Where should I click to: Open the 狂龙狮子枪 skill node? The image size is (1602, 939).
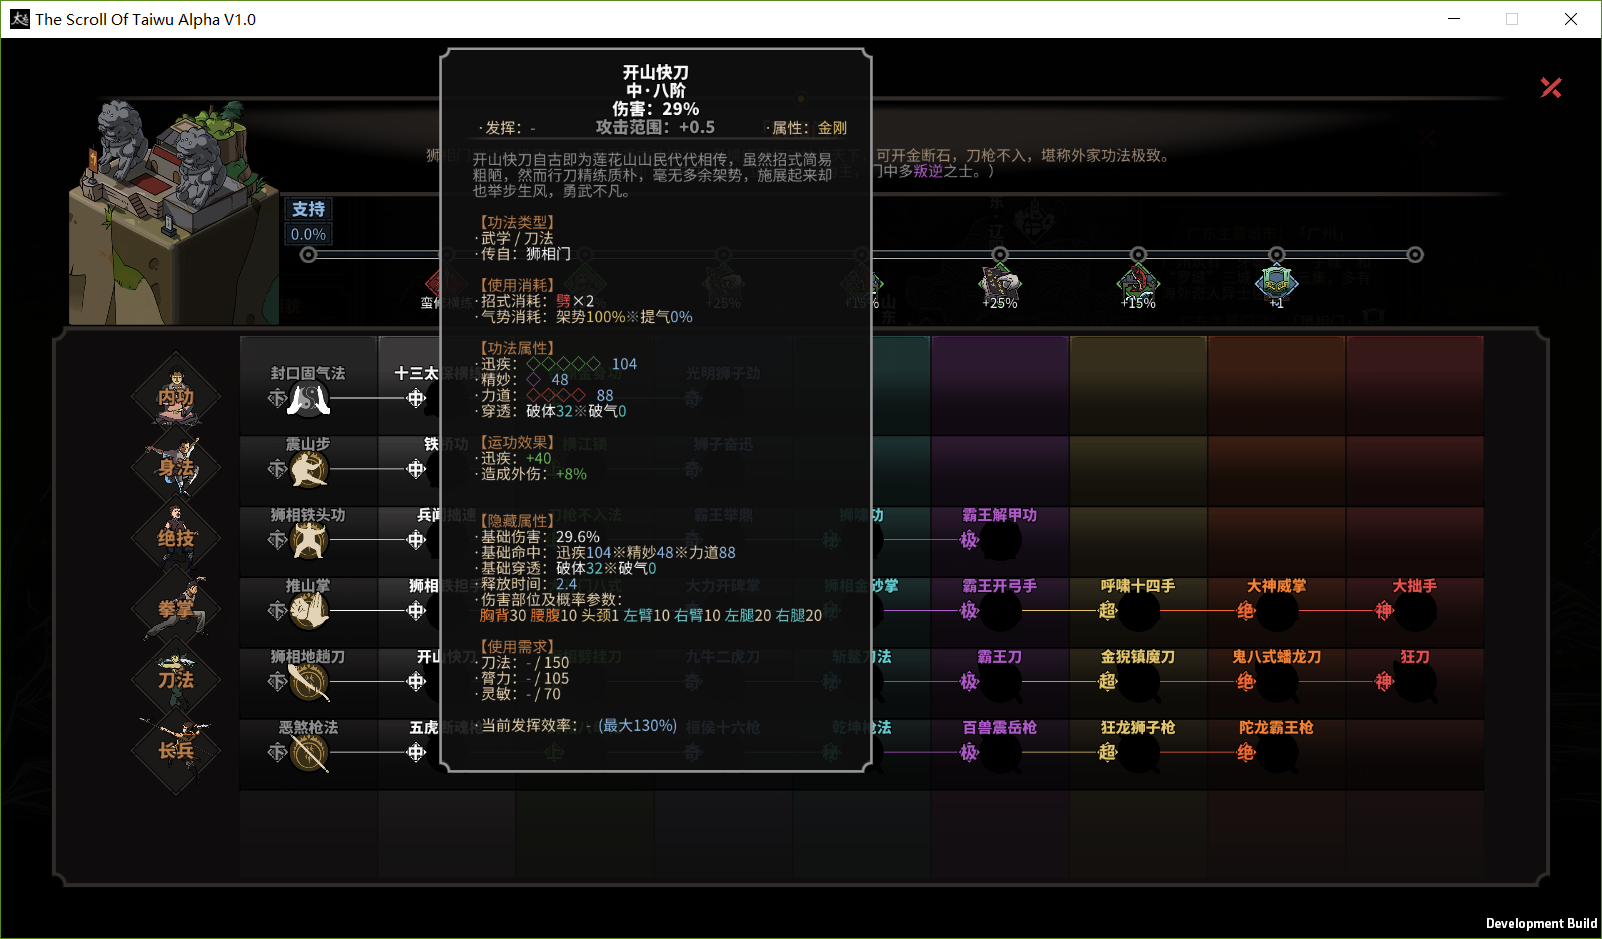click(x=1138, y=753)
